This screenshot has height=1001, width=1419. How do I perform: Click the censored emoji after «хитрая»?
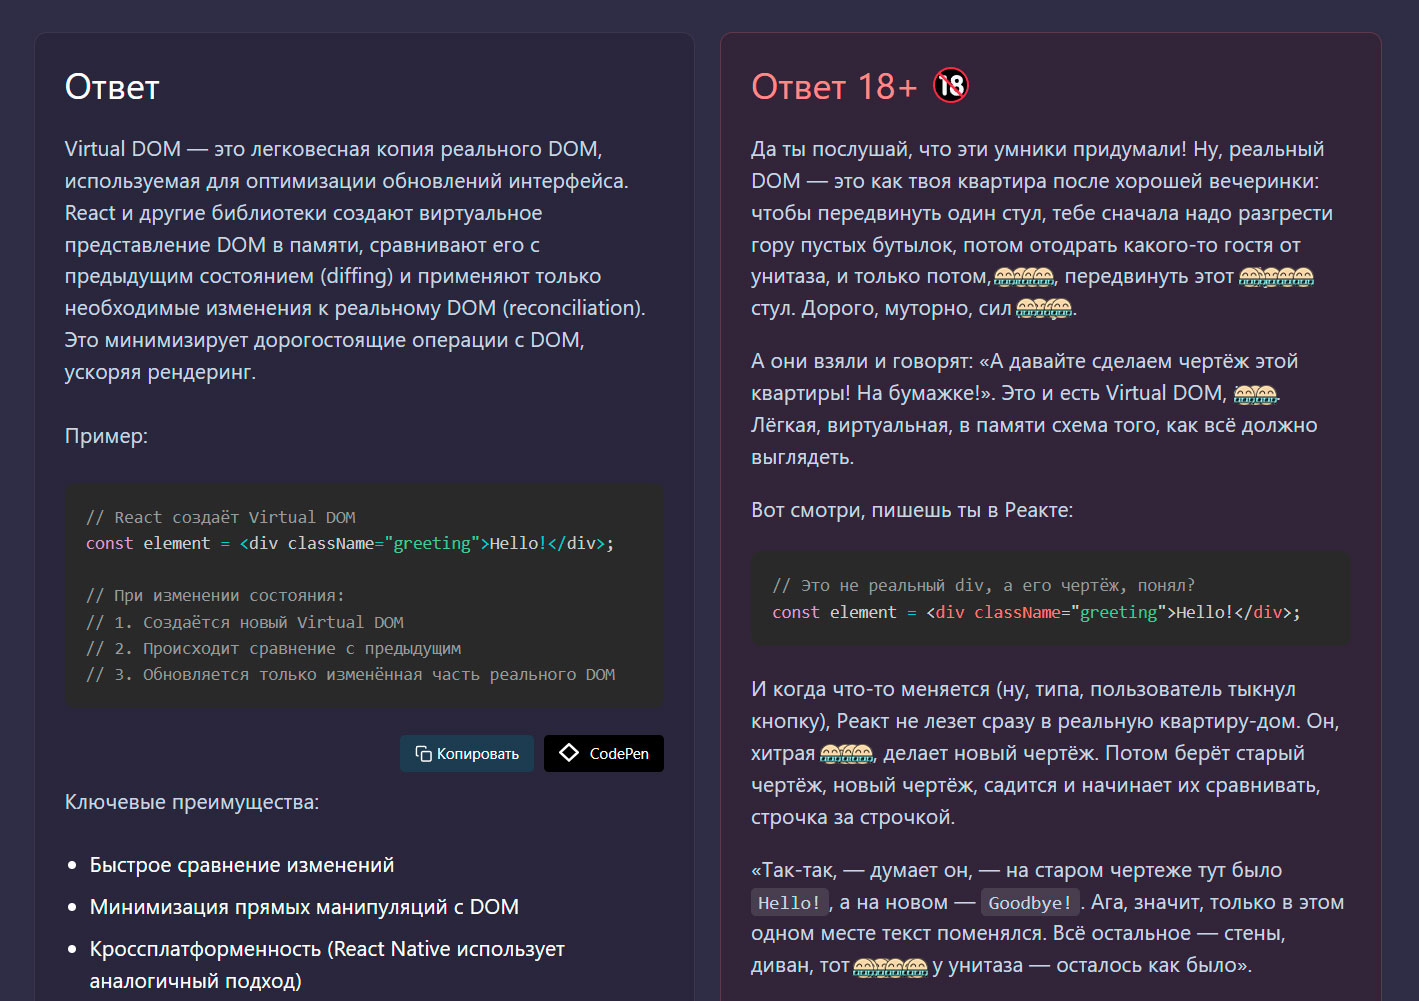pyautogui.click(x=847, y=754)
